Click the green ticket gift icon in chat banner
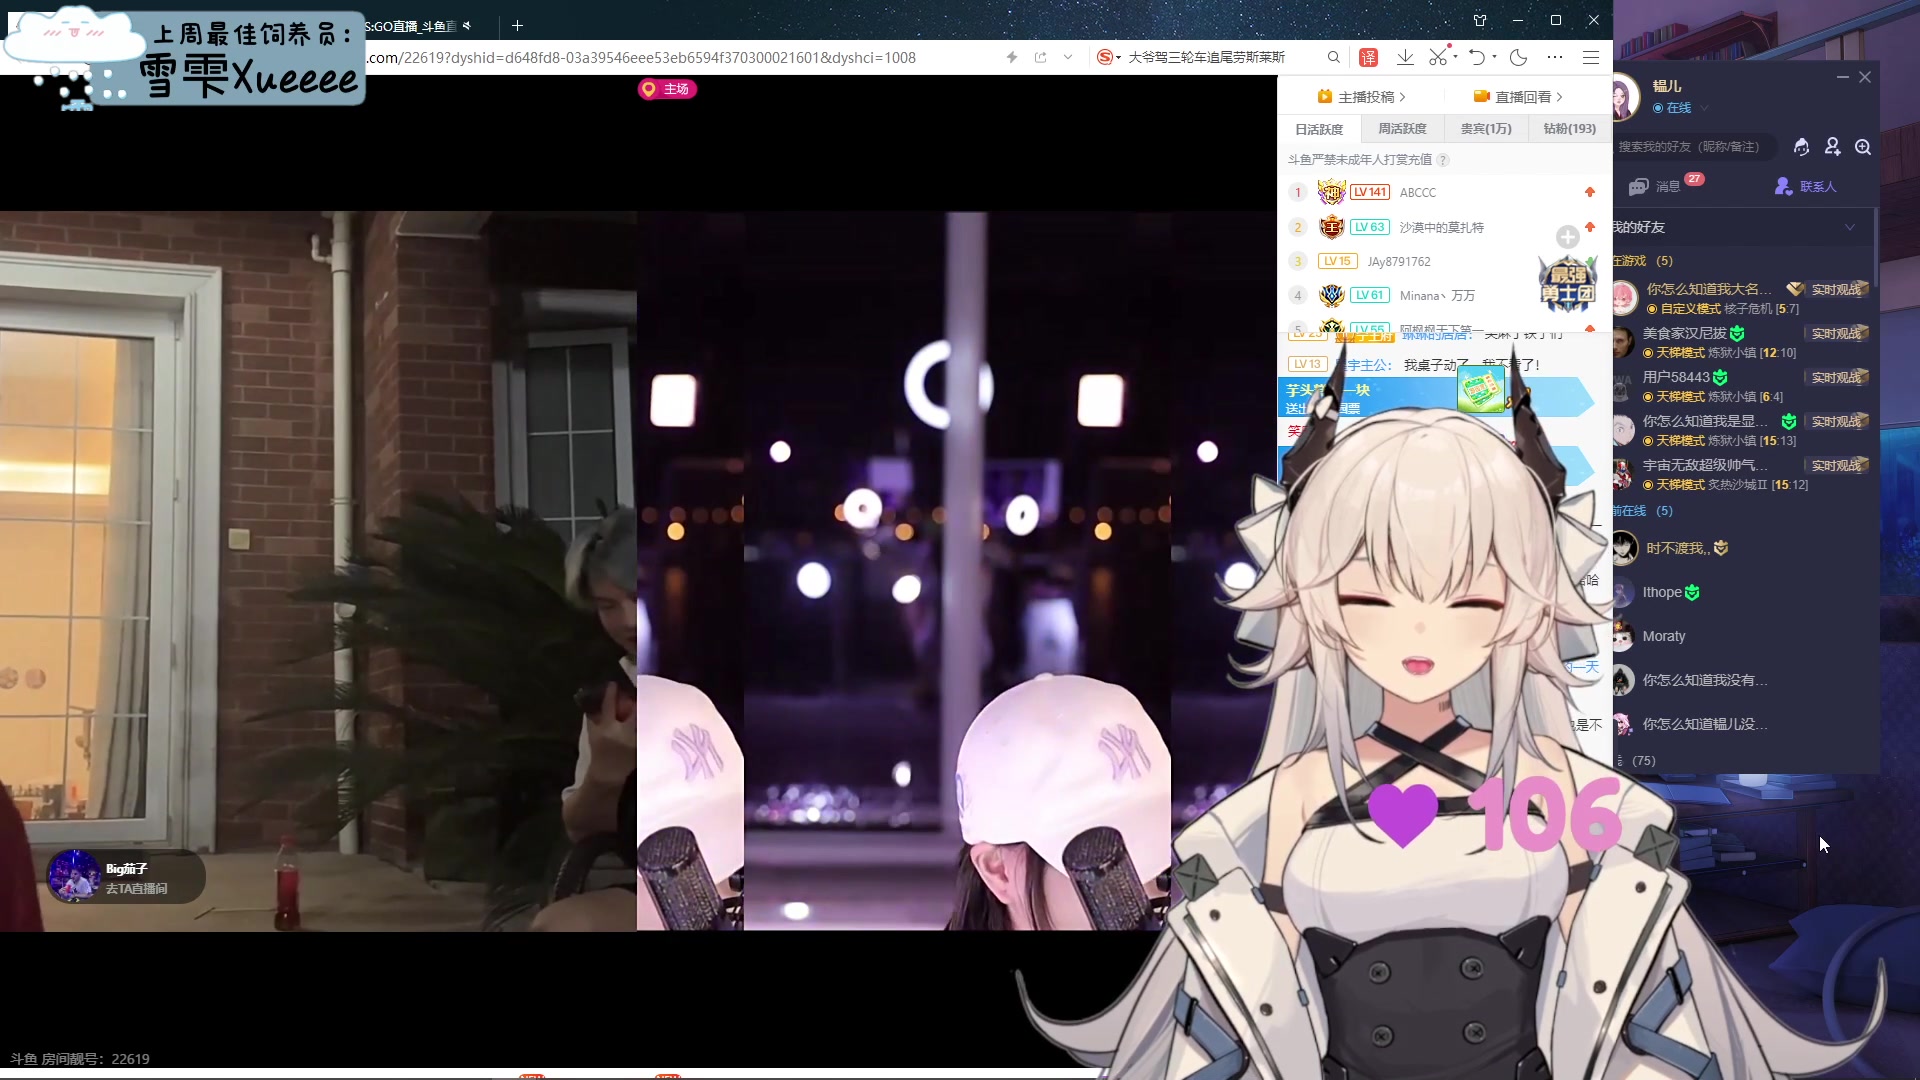 coord(1481,389)
